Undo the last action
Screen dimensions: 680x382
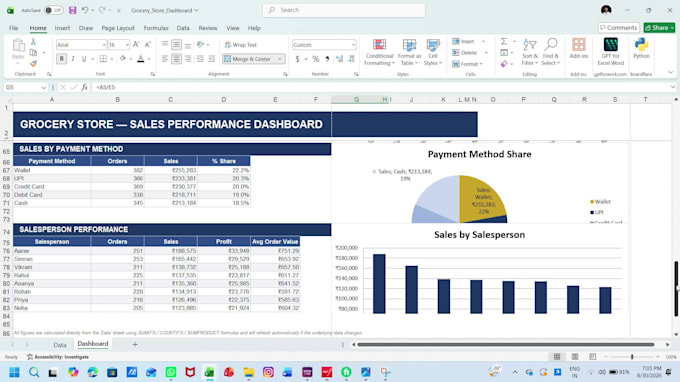85,10
